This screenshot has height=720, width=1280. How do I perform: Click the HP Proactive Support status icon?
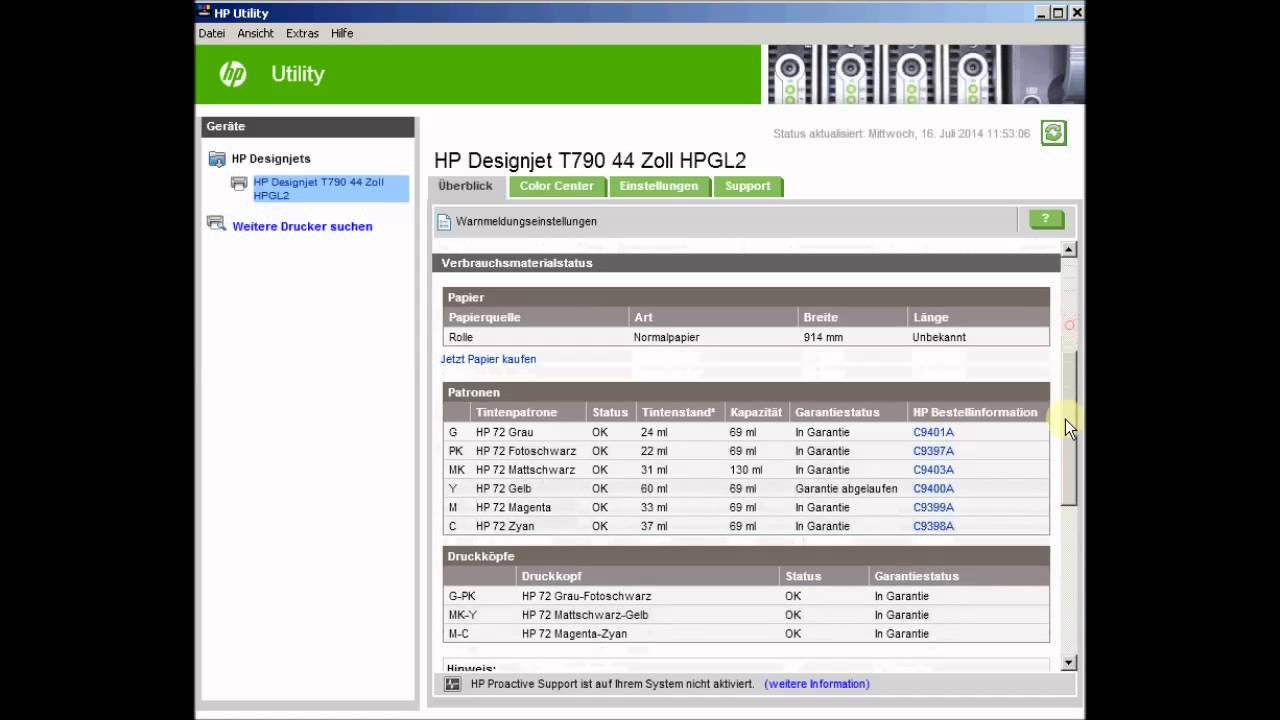(453, 684)
